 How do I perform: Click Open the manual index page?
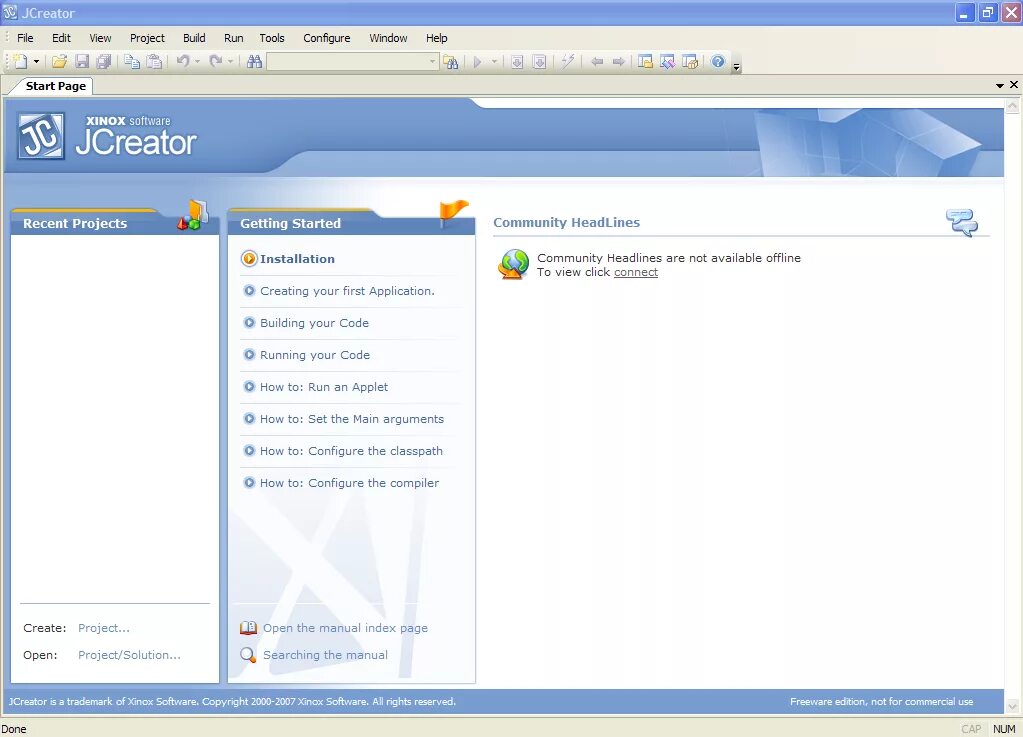345,628
